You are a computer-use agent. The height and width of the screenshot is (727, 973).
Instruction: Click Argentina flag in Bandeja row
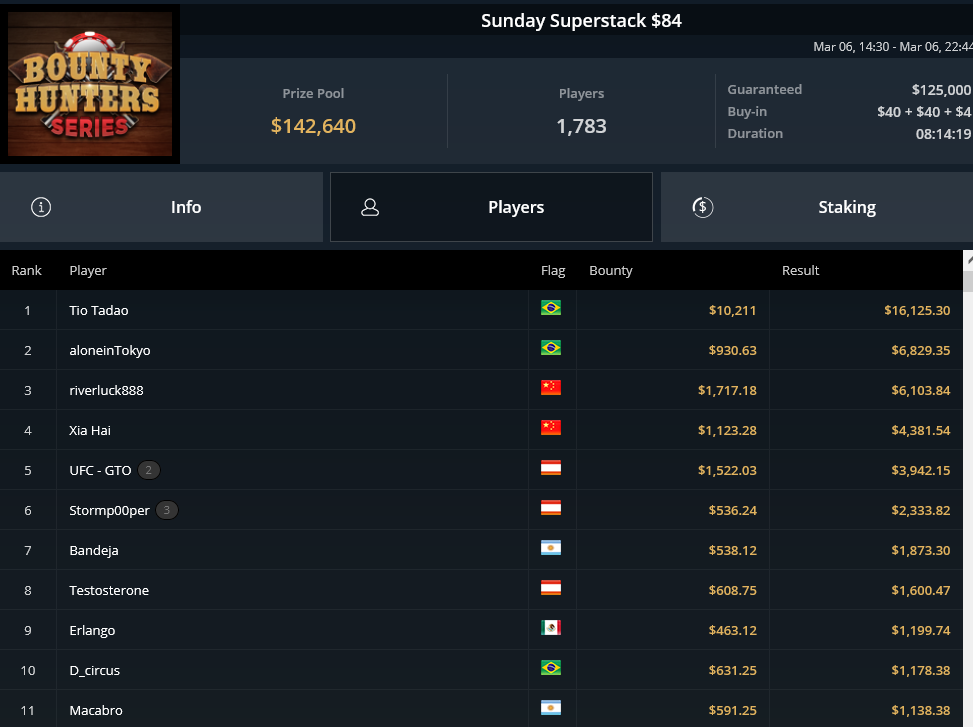coord(550,548)
